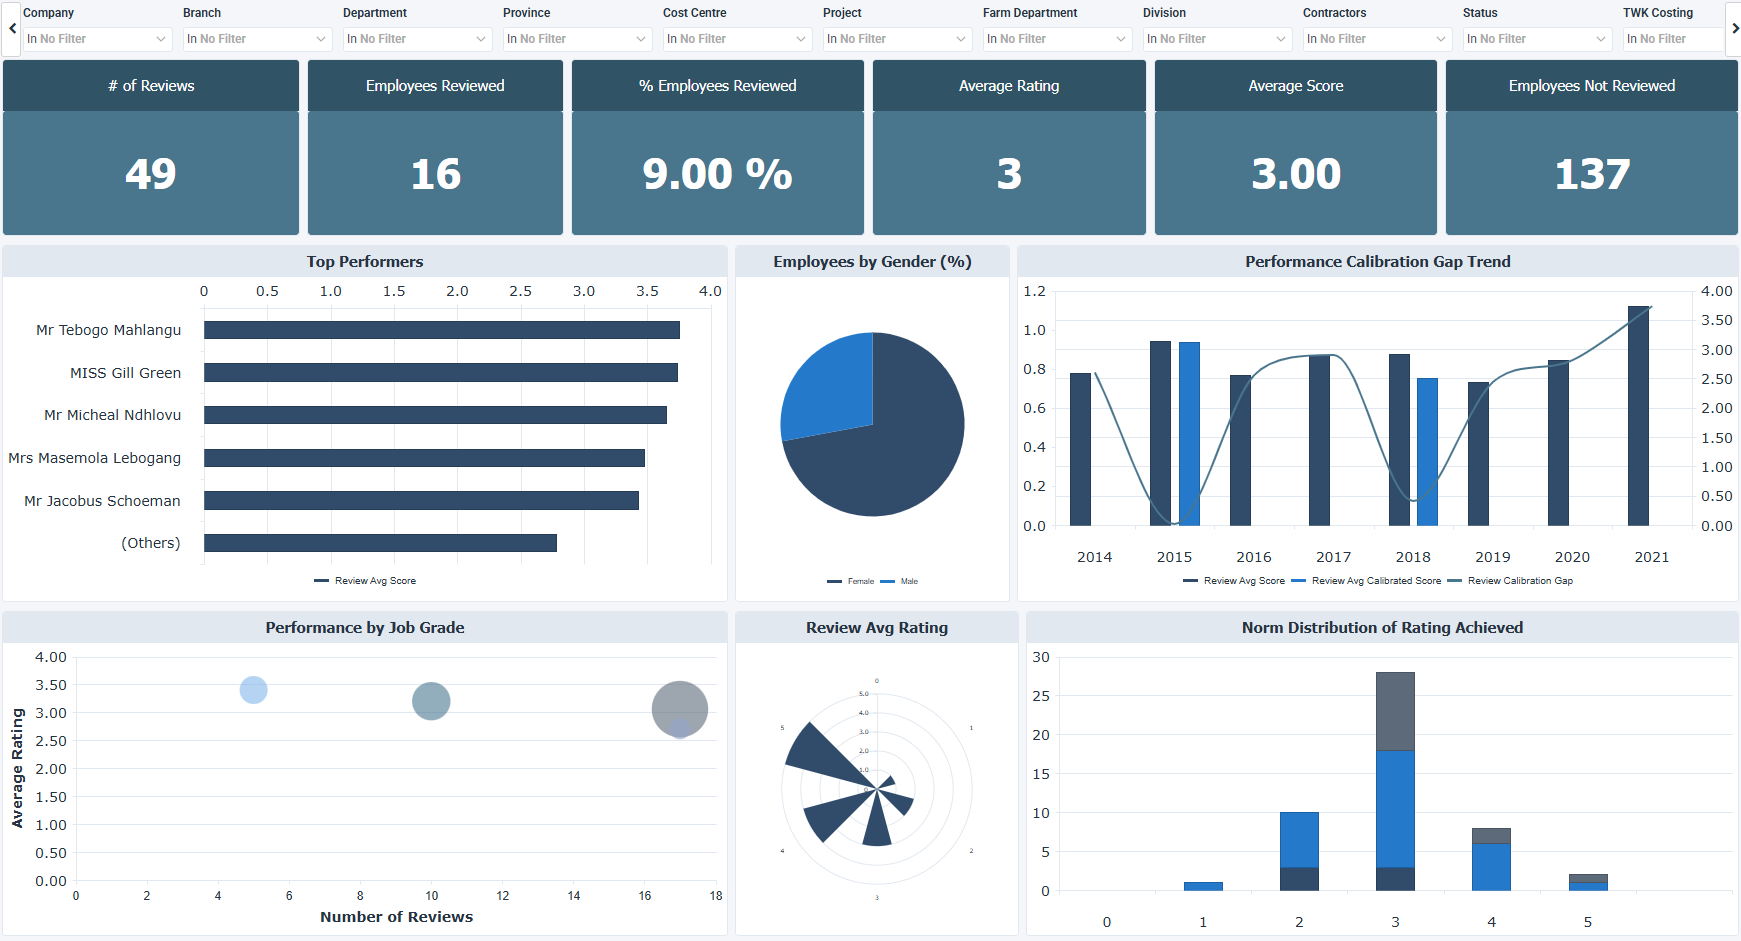Click the rating 3 stacked bar in Norm Distribution
Image resolution: width=1741 pixels, height=941 pixels.
point(1395,781)
